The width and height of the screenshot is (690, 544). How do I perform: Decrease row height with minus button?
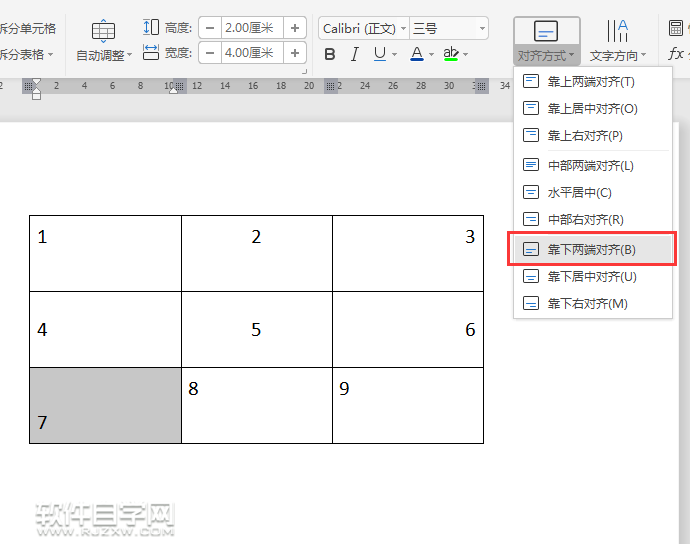click(210, 28)
